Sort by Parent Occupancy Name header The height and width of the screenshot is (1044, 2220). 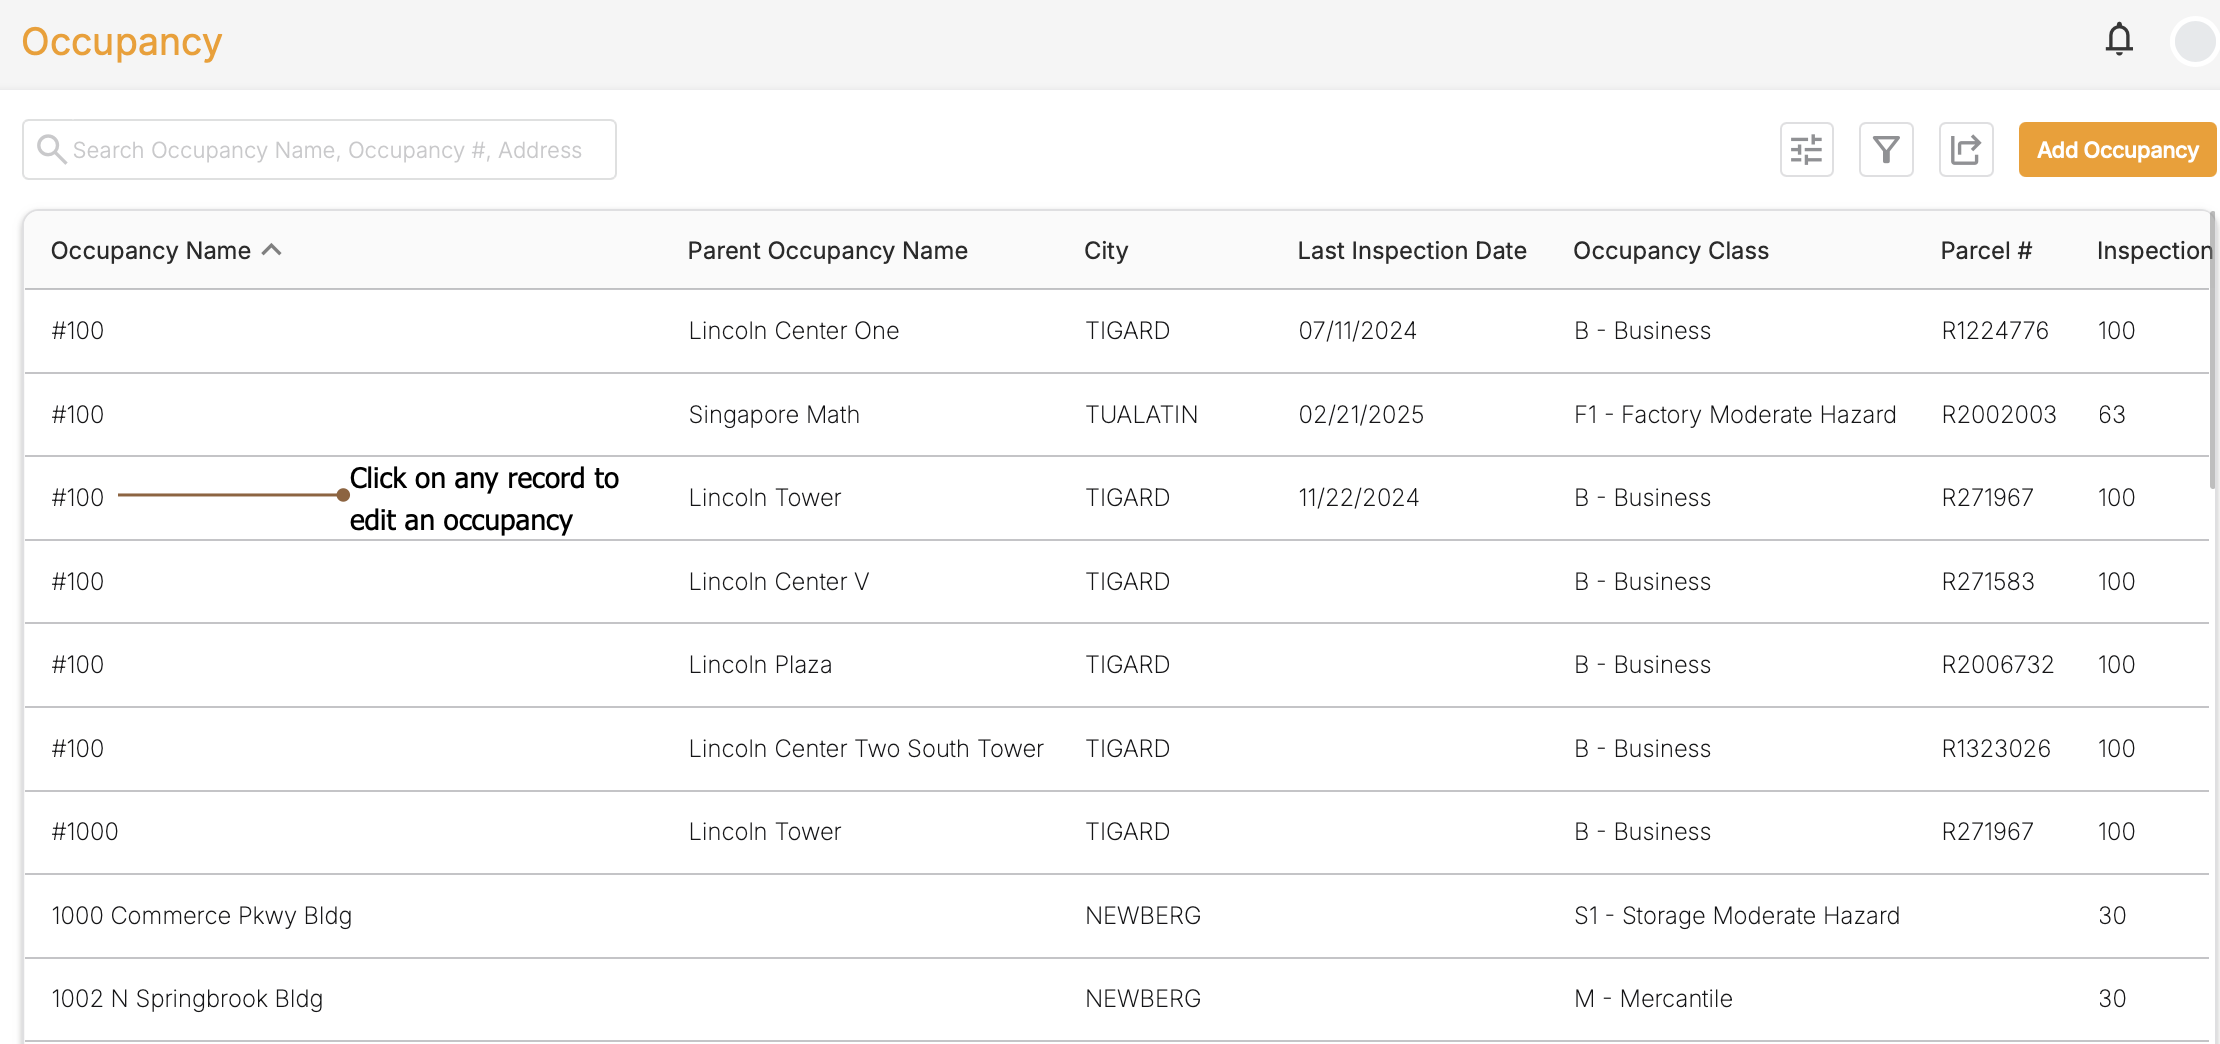827,251
